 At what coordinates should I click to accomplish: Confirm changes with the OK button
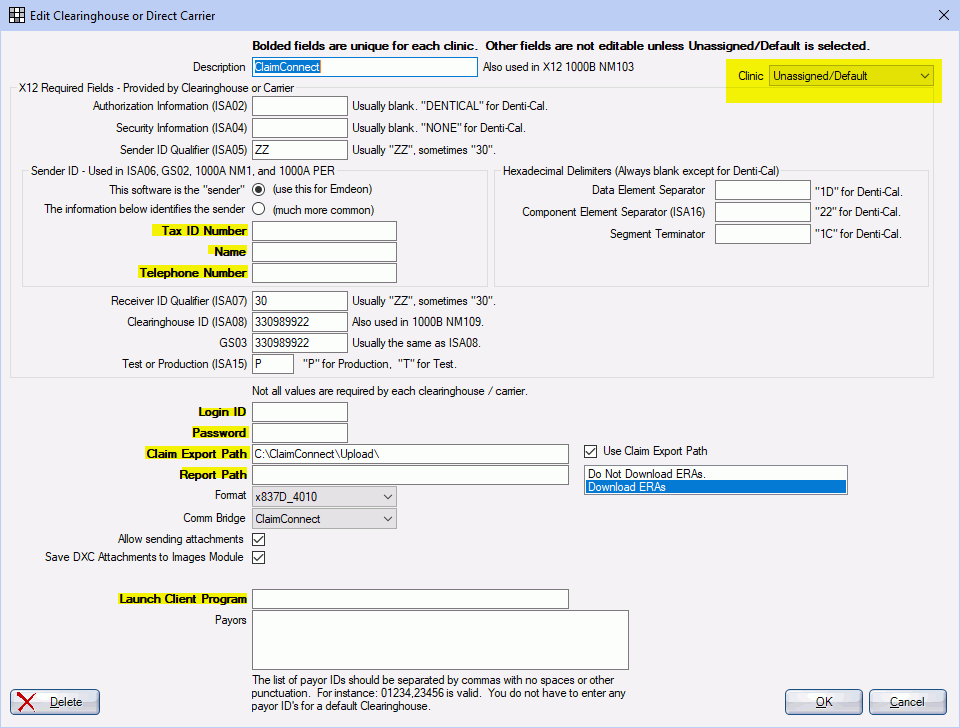pyautogui.click(x=823, y=702)
